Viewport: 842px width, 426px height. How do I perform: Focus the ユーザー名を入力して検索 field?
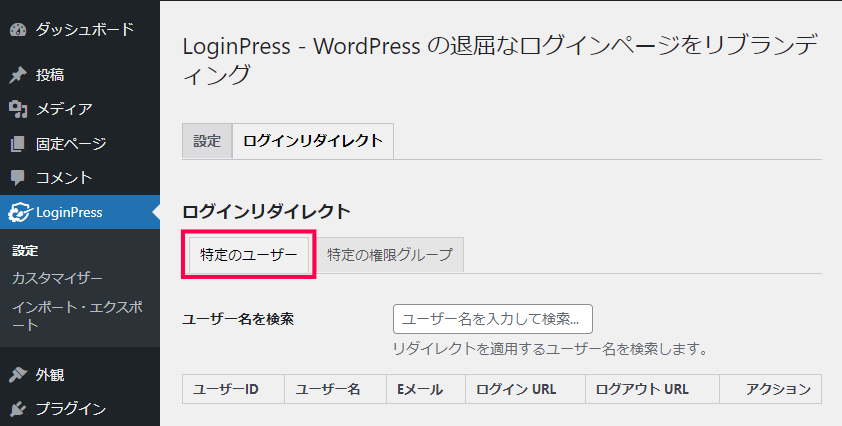[x=493, y=319]
